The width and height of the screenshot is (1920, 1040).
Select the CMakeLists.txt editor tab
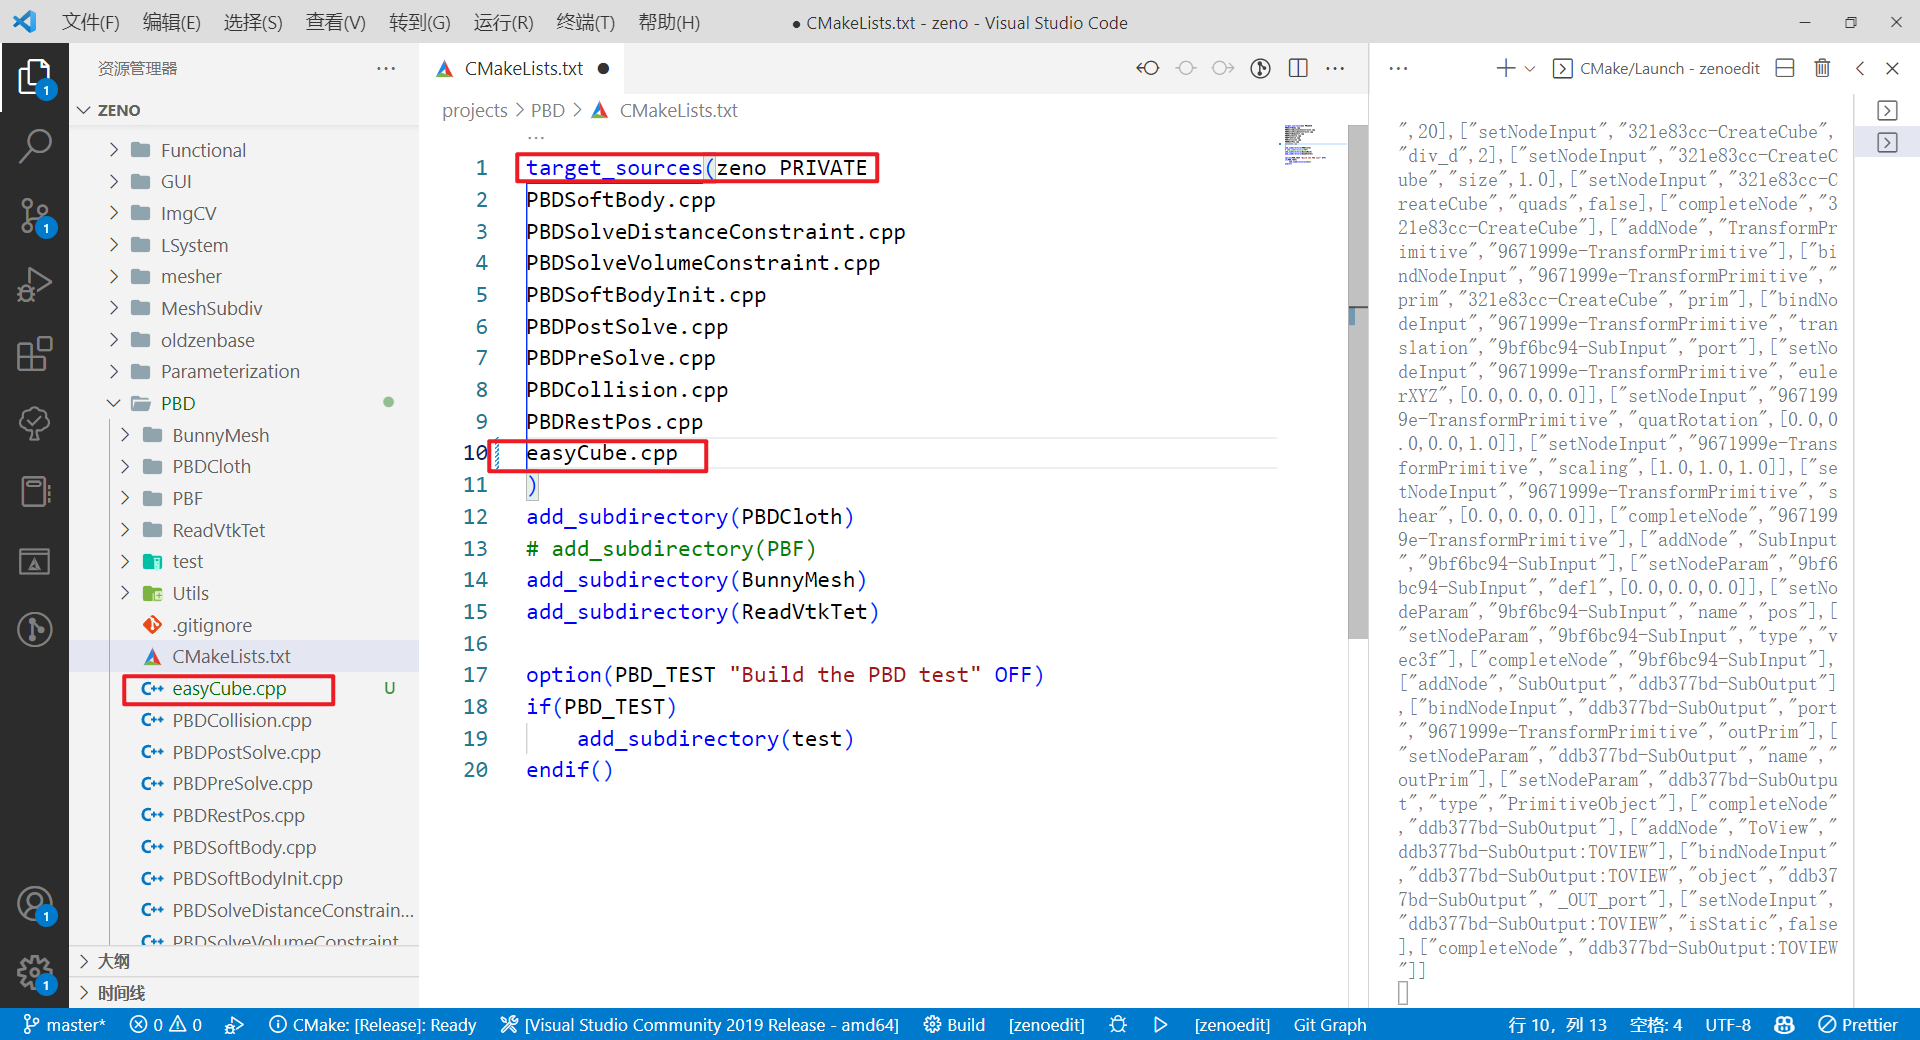[x=523, y=68]
